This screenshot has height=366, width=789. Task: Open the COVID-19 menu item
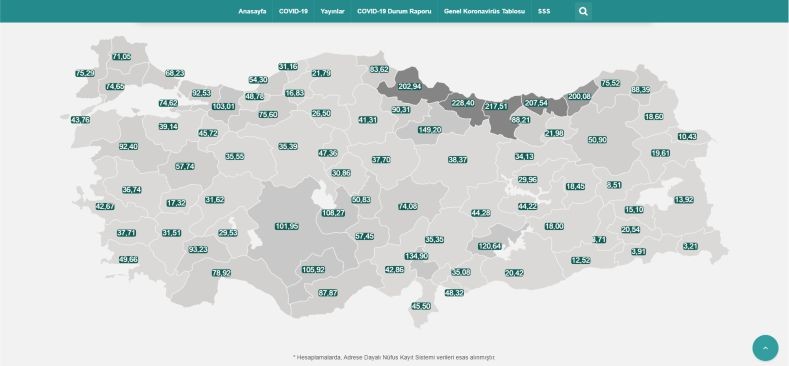[293, 11]
